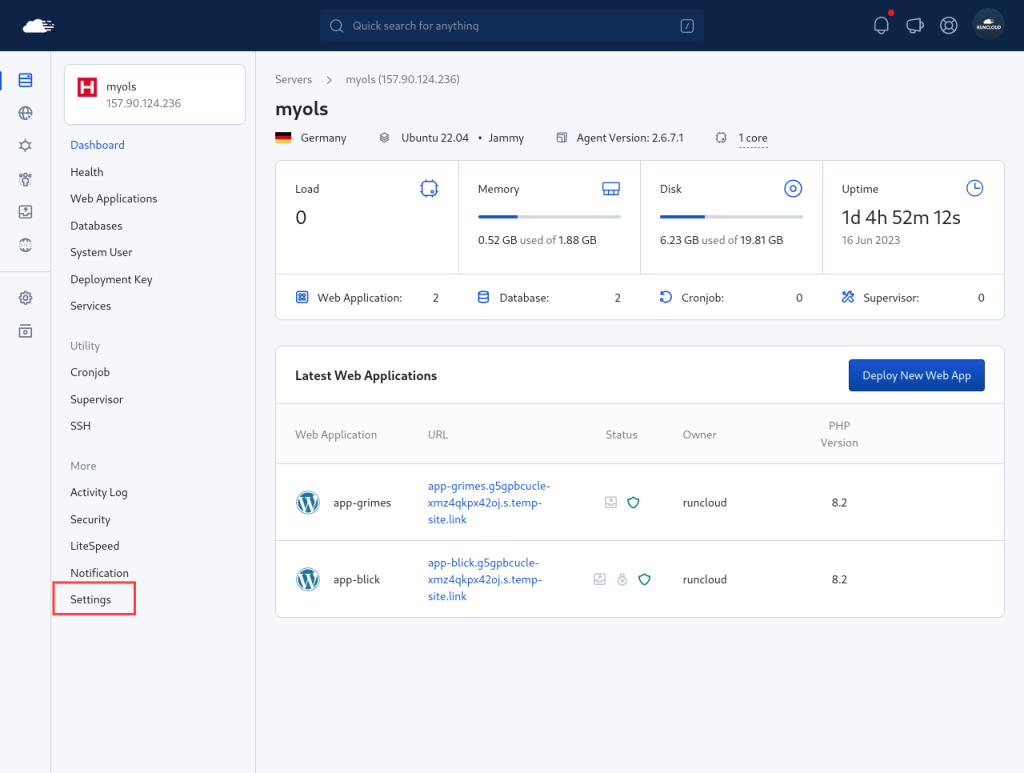Open the archive box icon in the left rail
The width and height of the screenshot is (1024, 773).
[x=25, y=331]
